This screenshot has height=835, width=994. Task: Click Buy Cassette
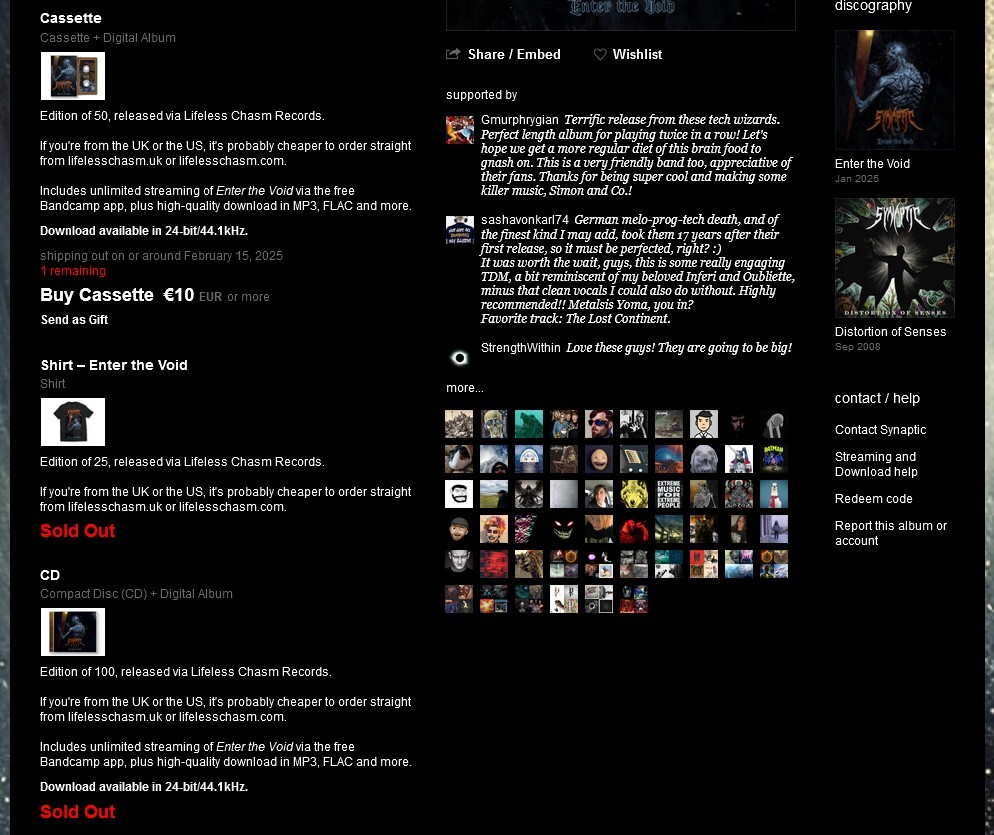[96, 295]
